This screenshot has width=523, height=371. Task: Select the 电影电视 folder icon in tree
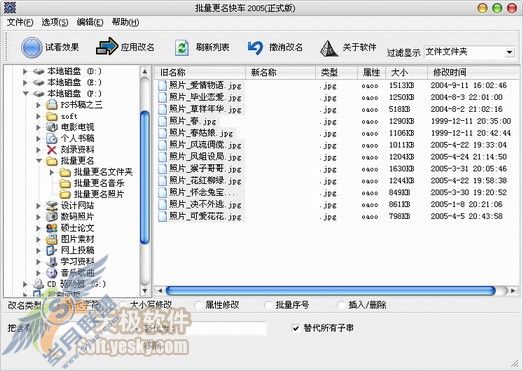tap(52, 127)
